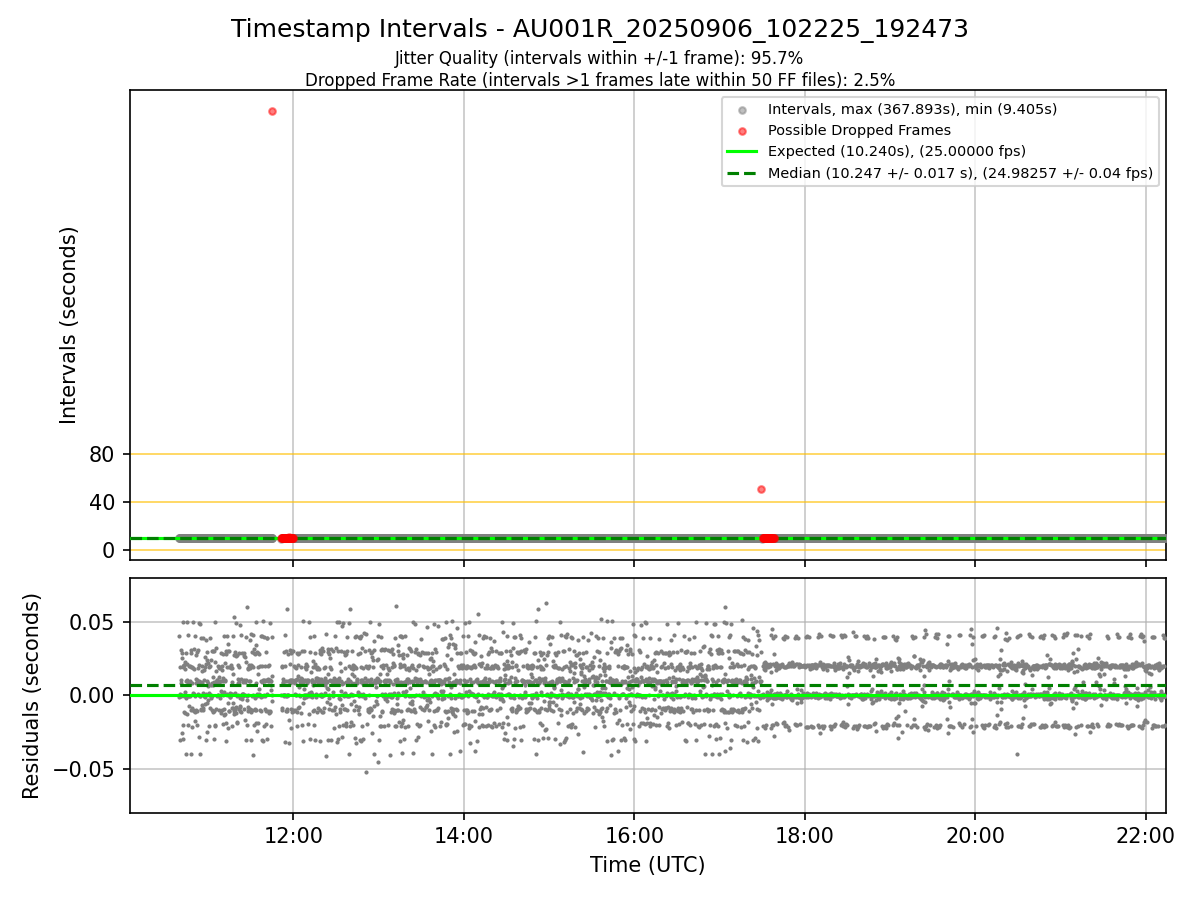
Task: Click the y-axis tick label '80' on the intervals plot
Action: [x=103, y=454]
